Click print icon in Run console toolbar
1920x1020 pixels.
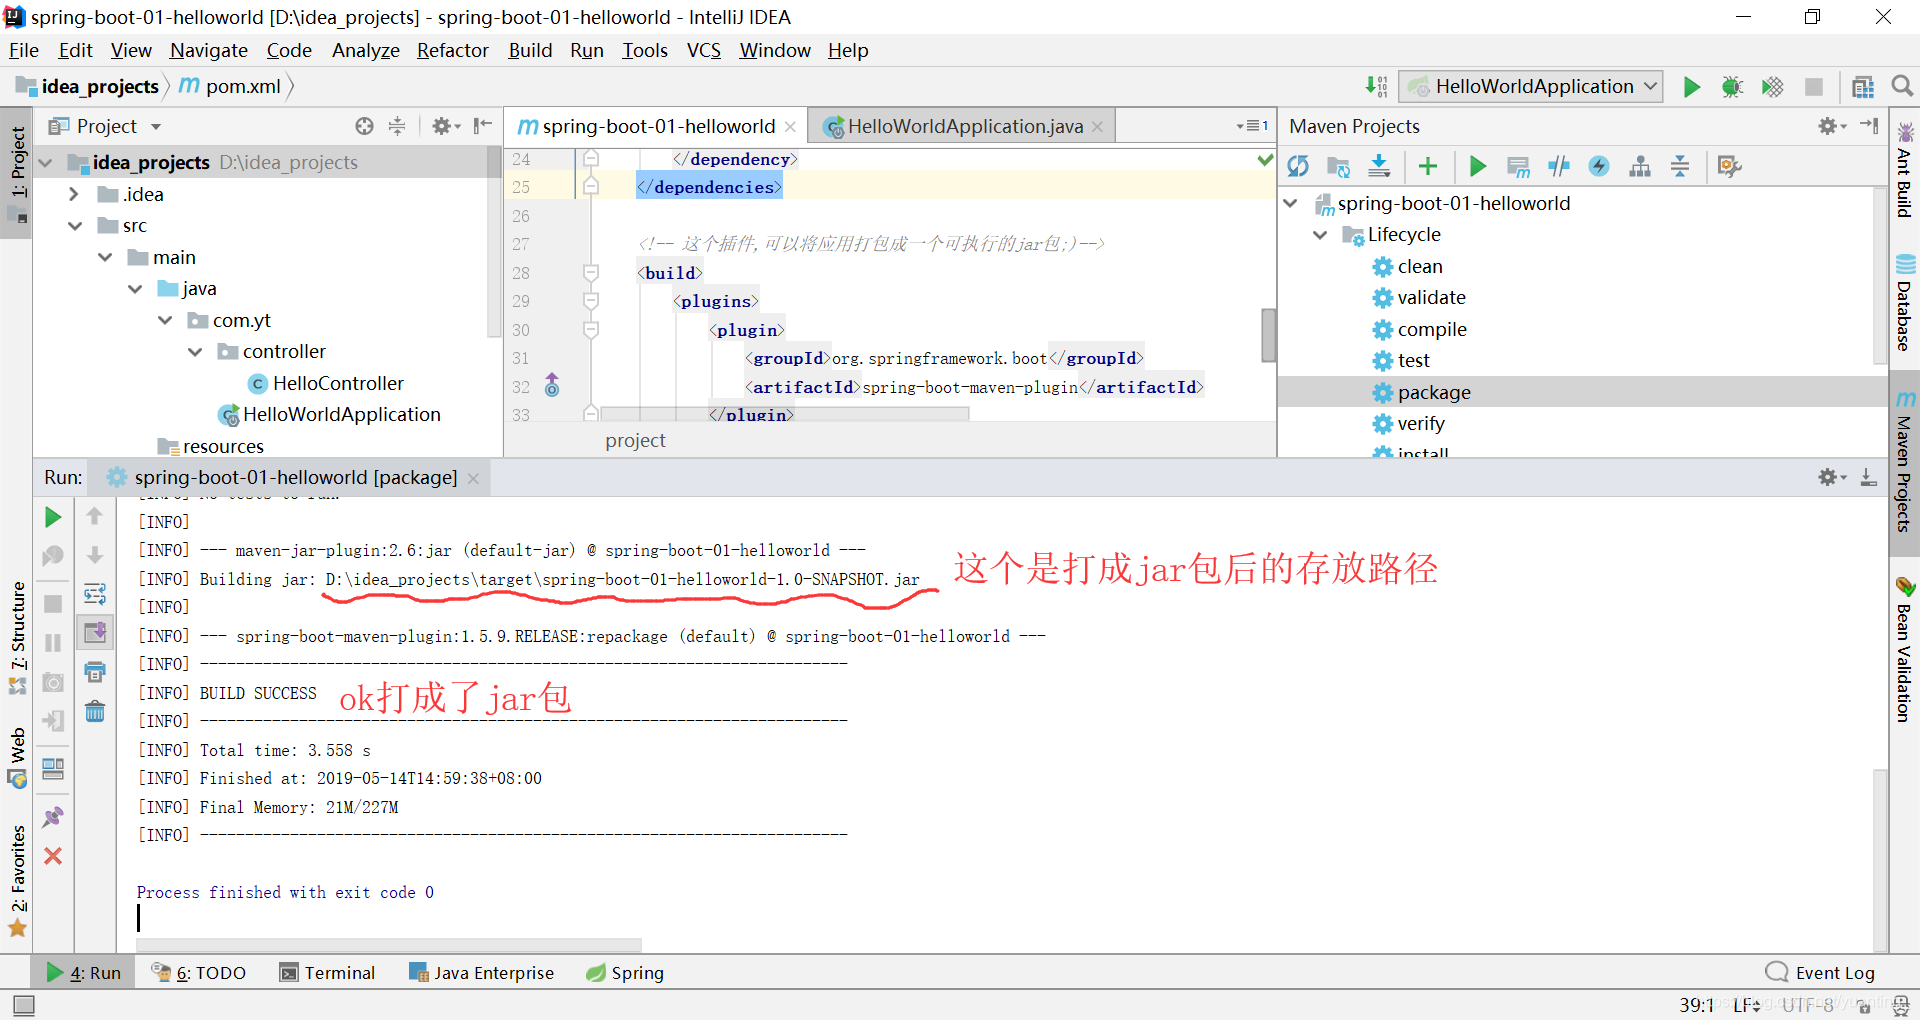95,672
